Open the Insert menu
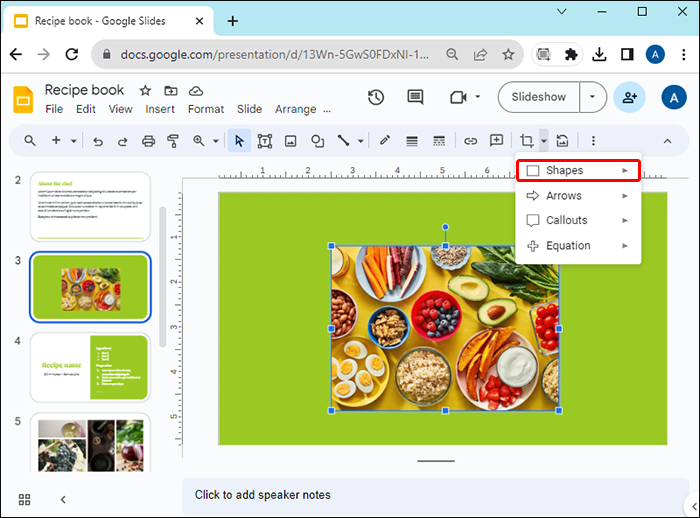This screenshot has width=700, height=518. click(x=160, y=109)
